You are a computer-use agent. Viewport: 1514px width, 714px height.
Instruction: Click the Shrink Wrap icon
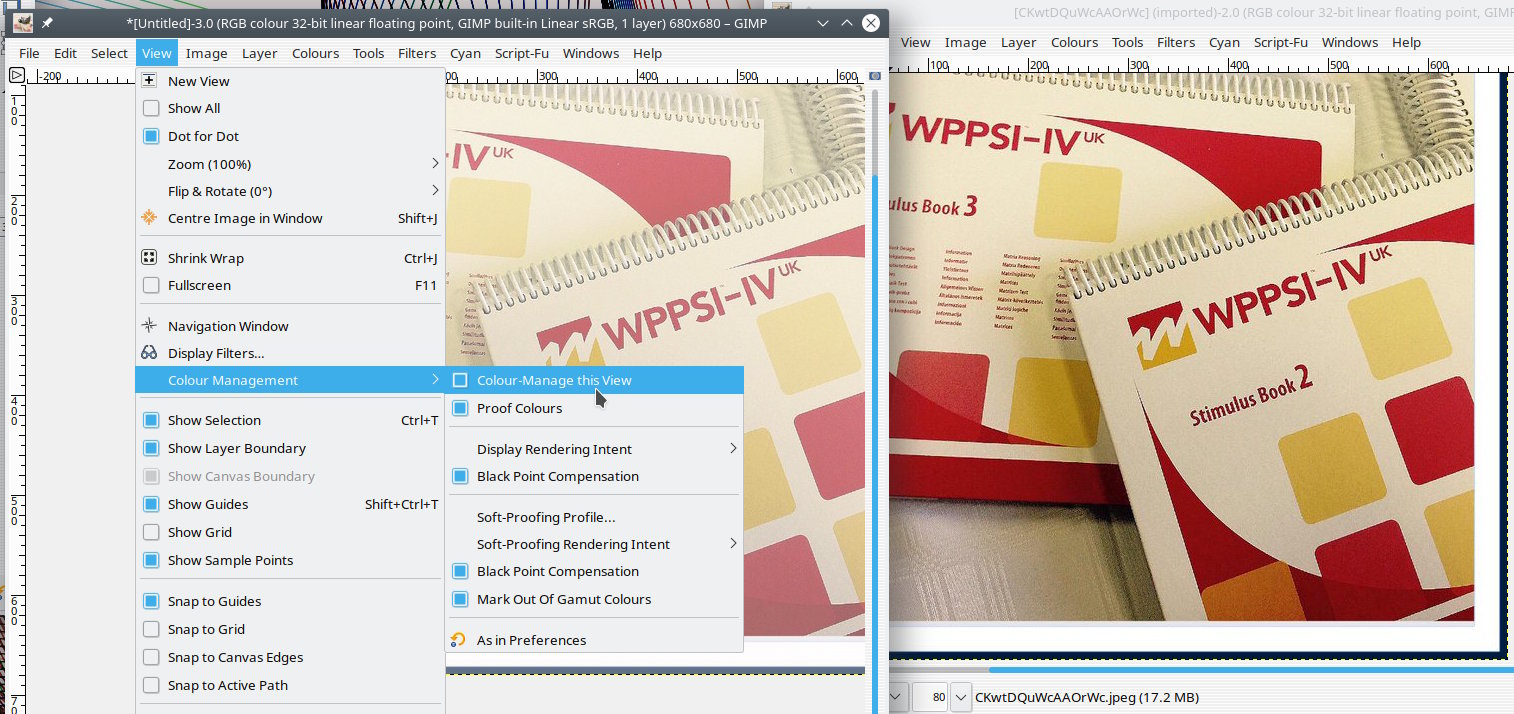[x=149, y=258]
